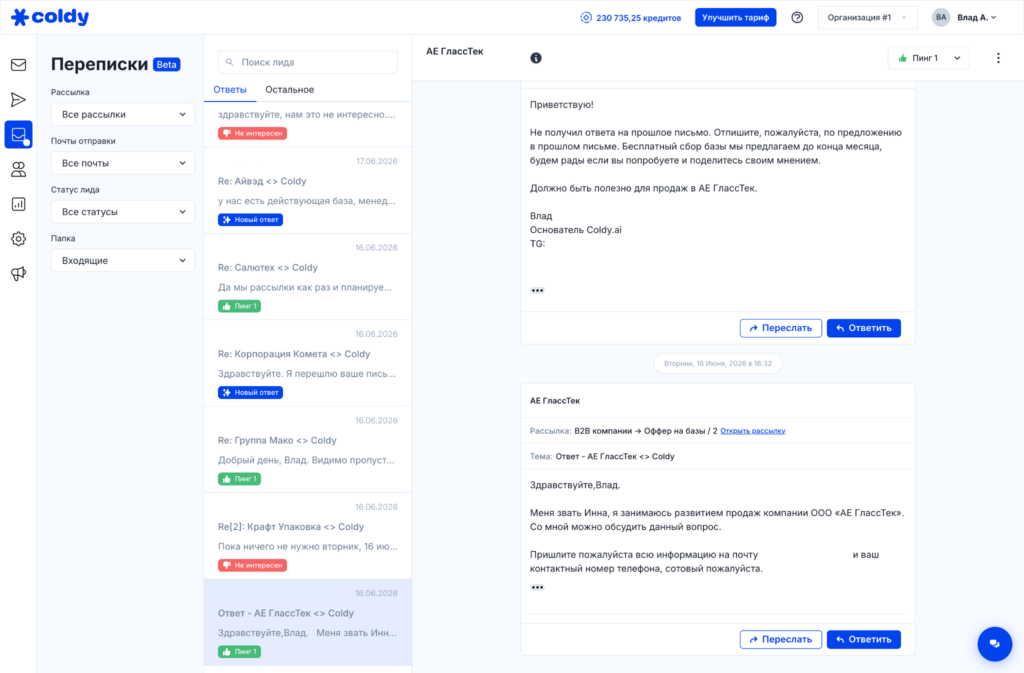Click the Открыть рассылку link
This screenshot has height=673, width=1024.
coord(752,431)
